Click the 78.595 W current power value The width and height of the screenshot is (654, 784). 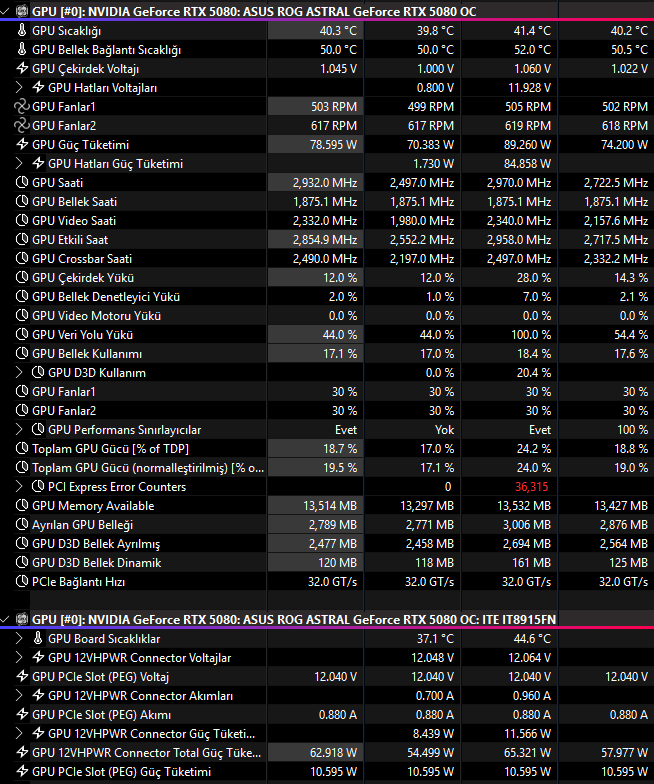click(x=334, y=145)
